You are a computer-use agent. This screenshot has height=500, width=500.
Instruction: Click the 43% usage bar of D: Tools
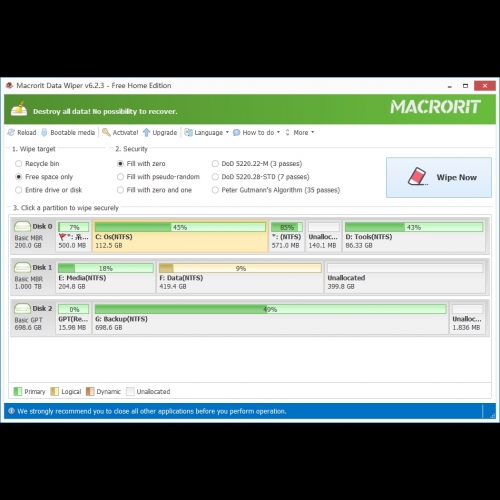pos(414,227)
